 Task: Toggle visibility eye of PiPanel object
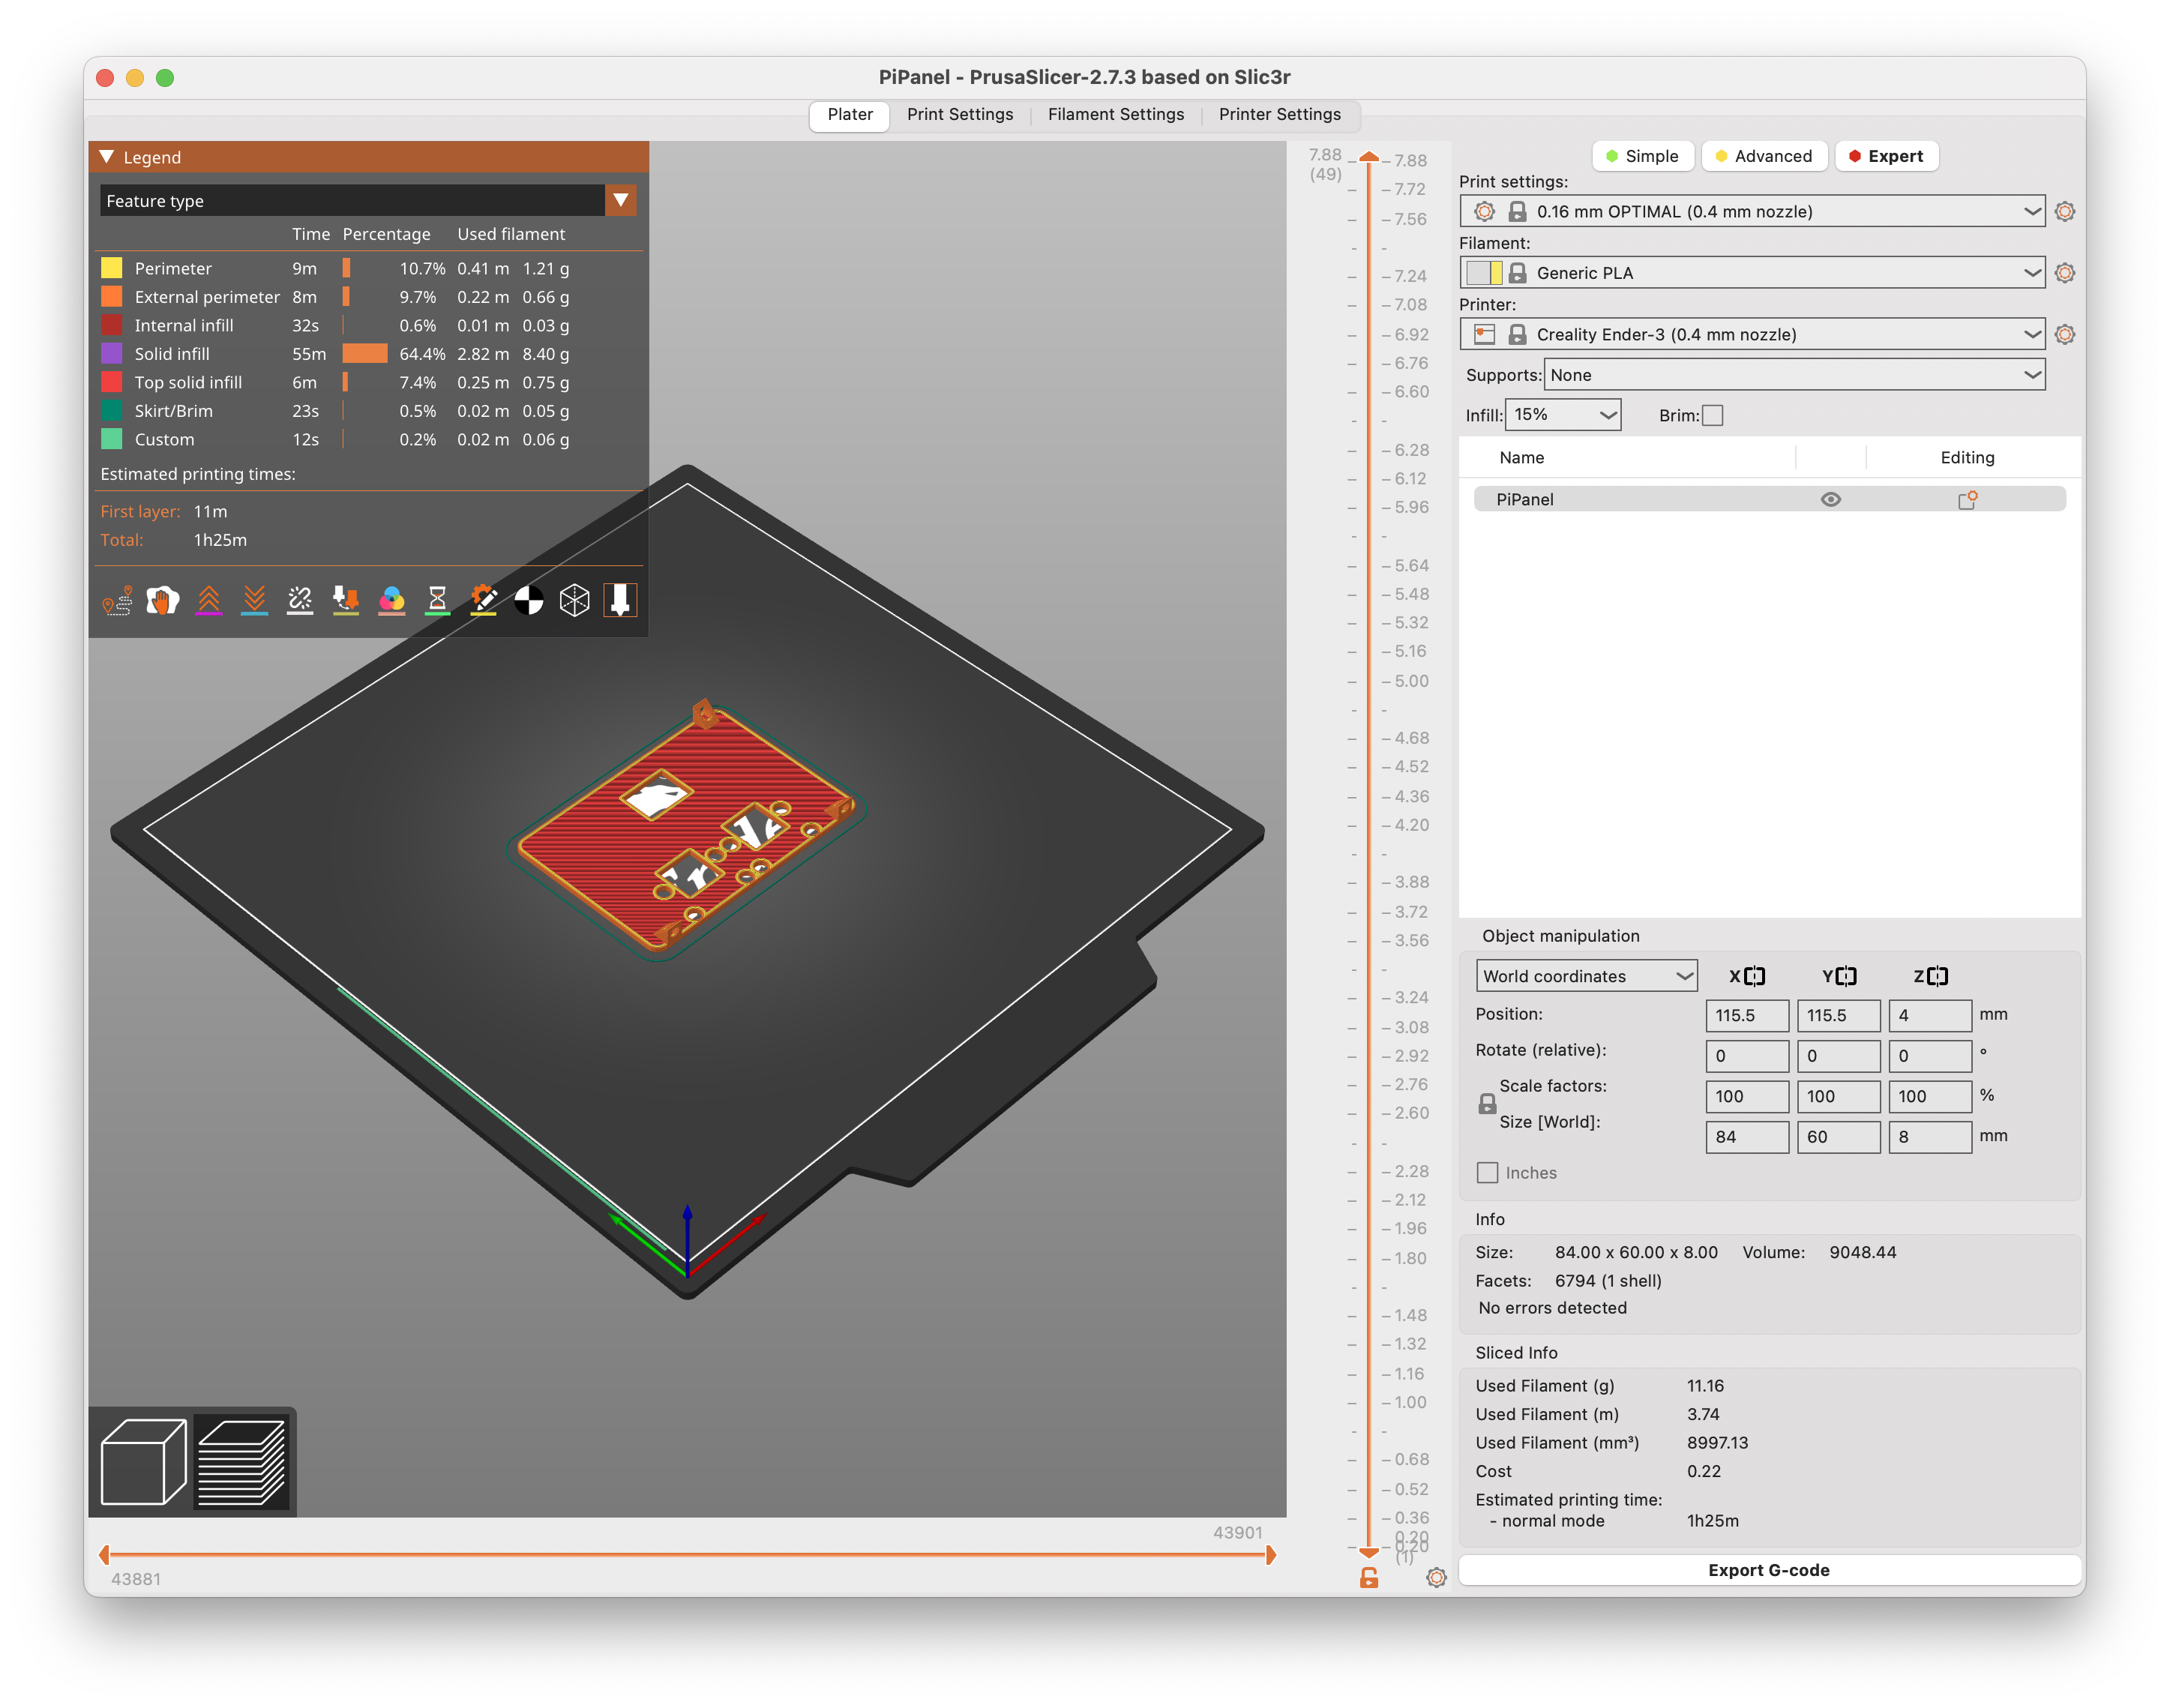point(1830,499)
